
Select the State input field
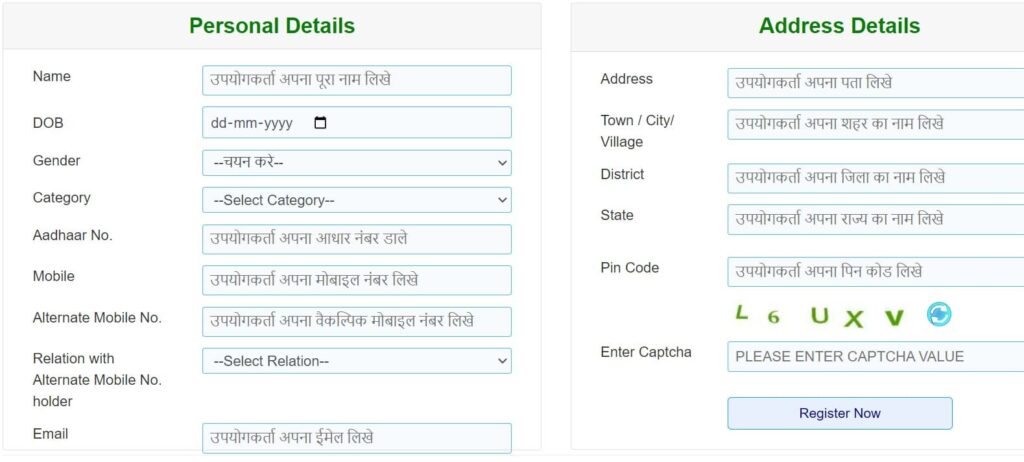click(x=875, y=219)
